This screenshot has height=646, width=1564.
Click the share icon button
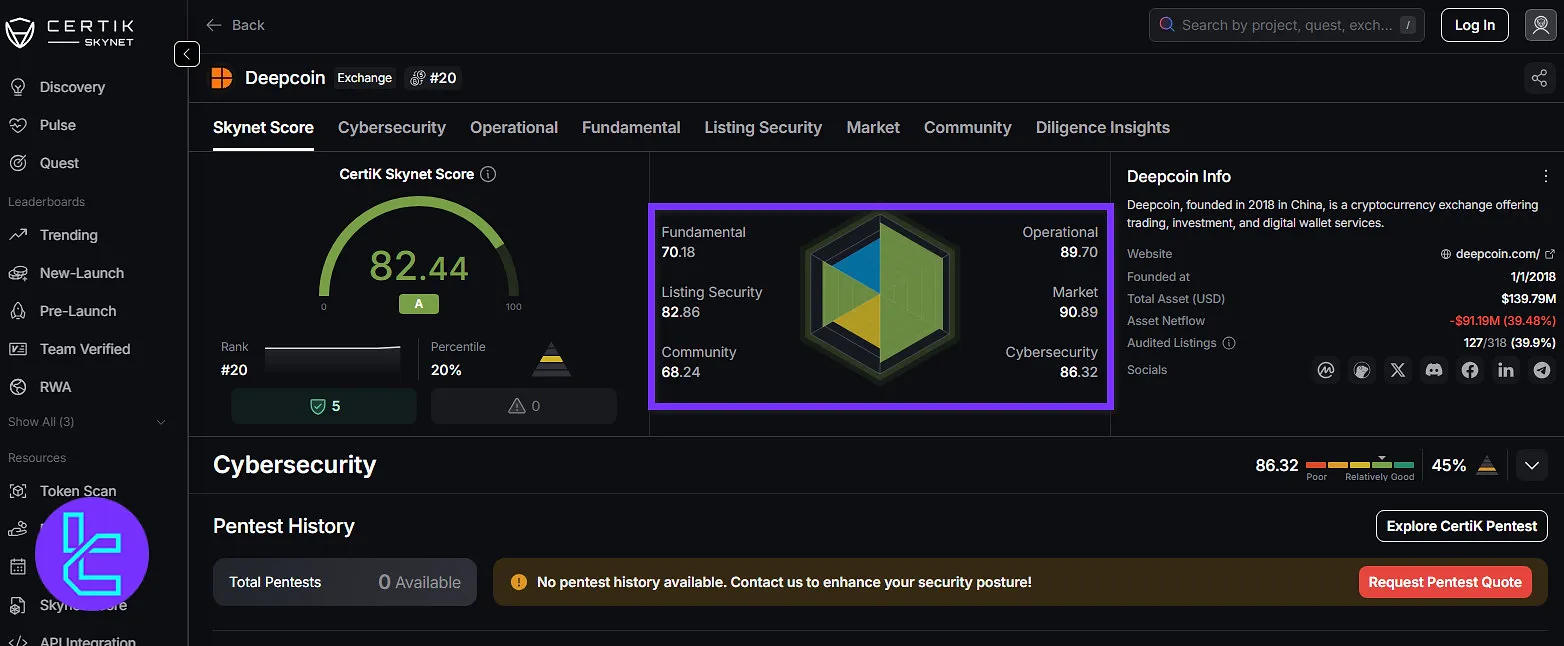1539,78
